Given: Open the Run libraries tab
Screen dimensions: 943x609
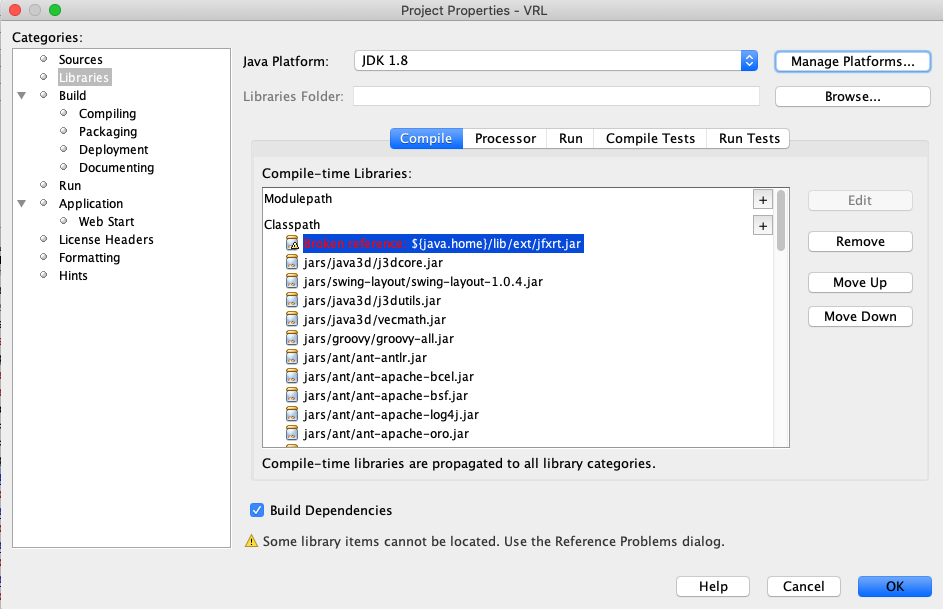Looking at the screenshot, I should [570, 138].
